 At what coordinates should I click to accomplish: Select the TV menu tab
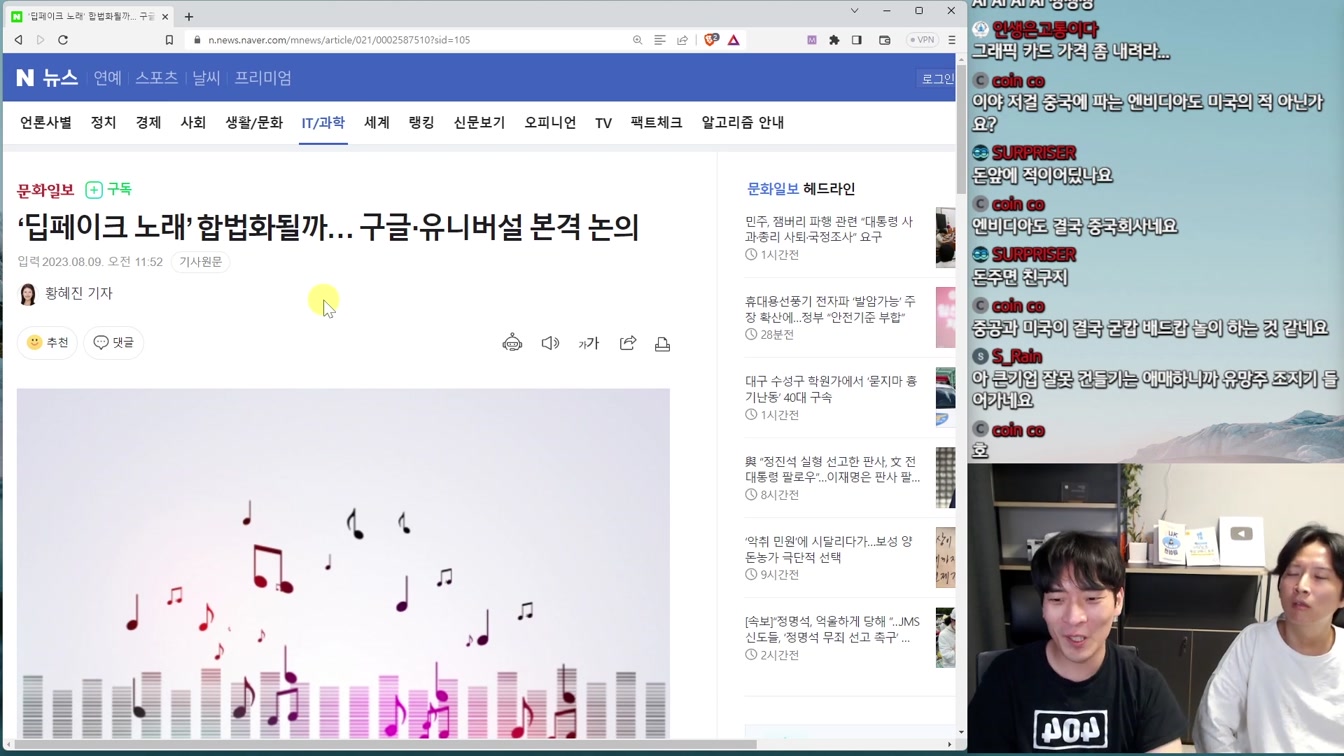point(603,123)
